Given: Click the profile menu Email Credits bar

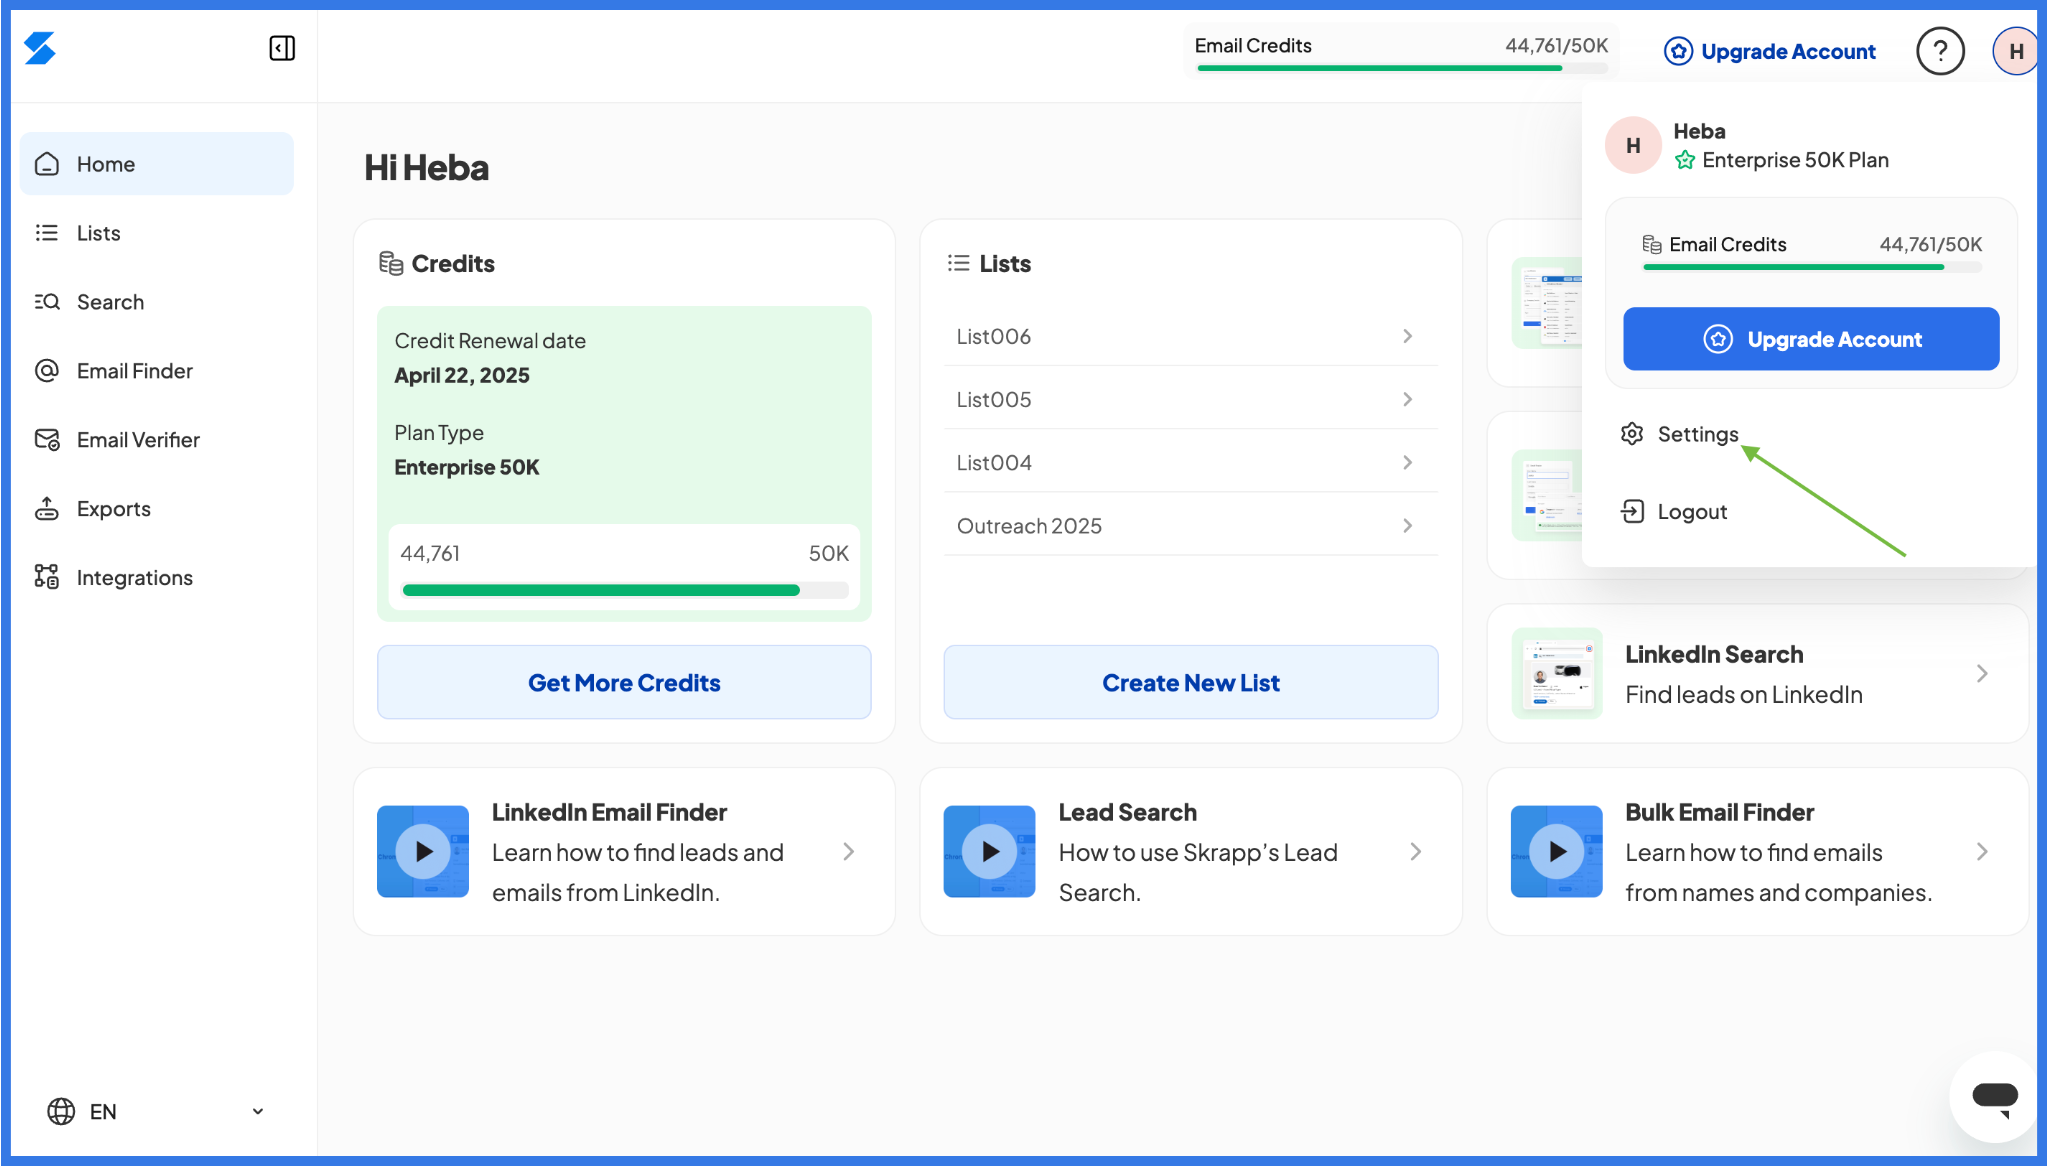Looking at the screenshot, I should point(1812,267).
